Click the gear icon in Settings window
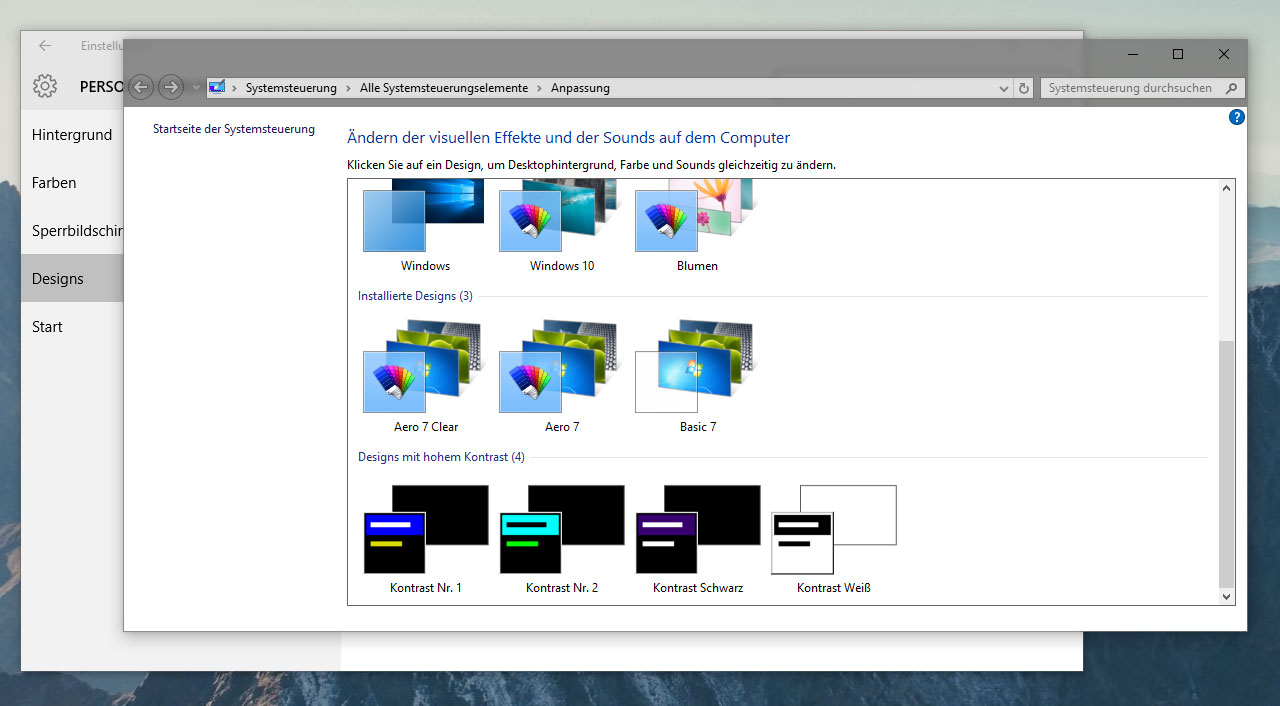This screenshot has width=1280, height=706. point(44,86)
